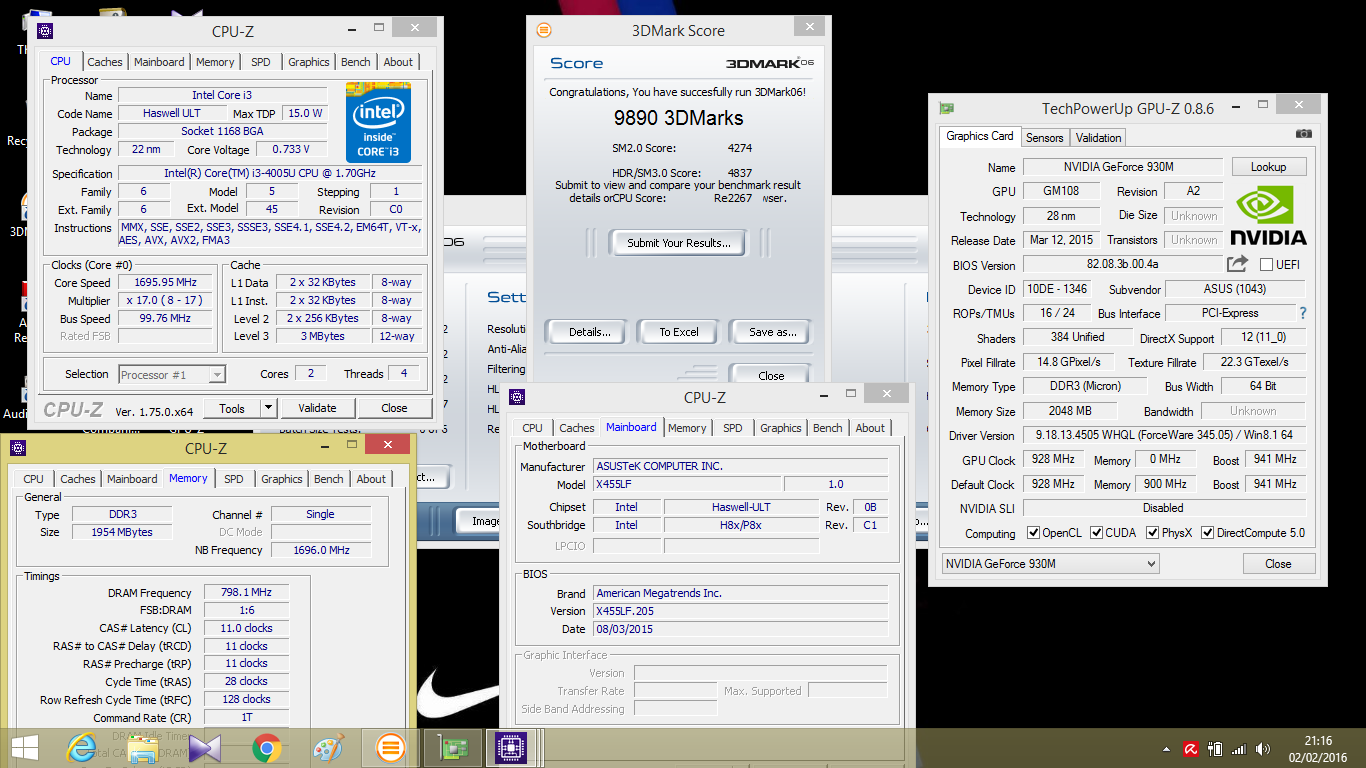Click the Save as button in 3DMark Score
Screen dimensions: 1366x768
773,332
